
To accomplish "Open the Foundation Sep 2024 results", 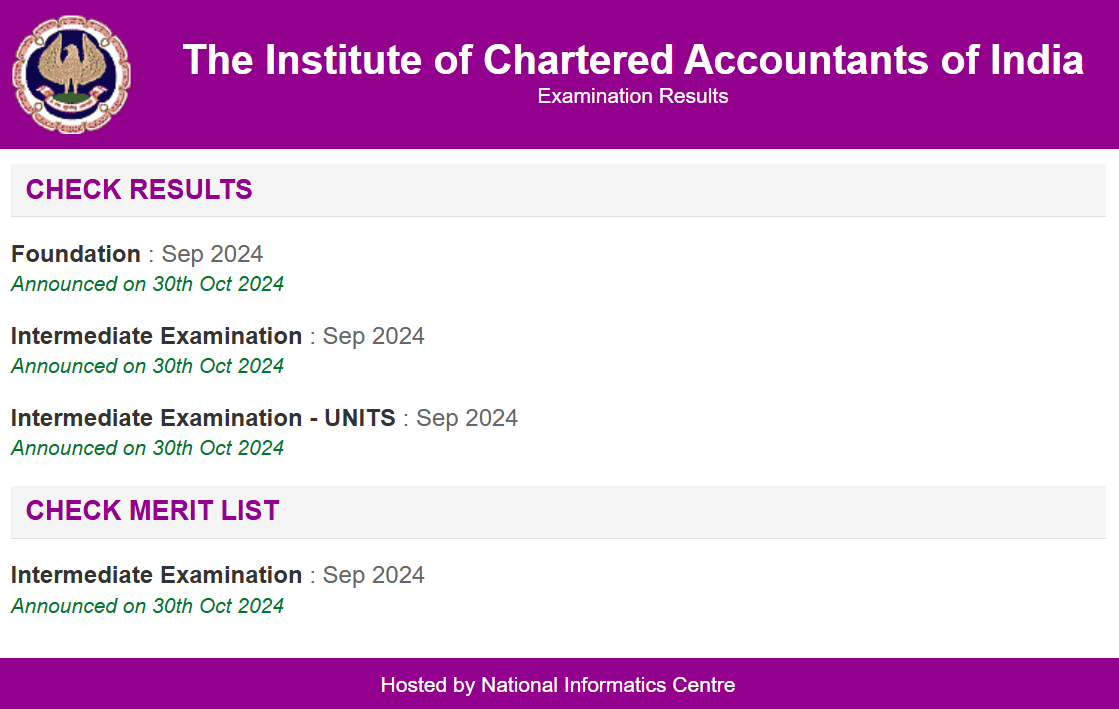I will [x=75, y=254].
